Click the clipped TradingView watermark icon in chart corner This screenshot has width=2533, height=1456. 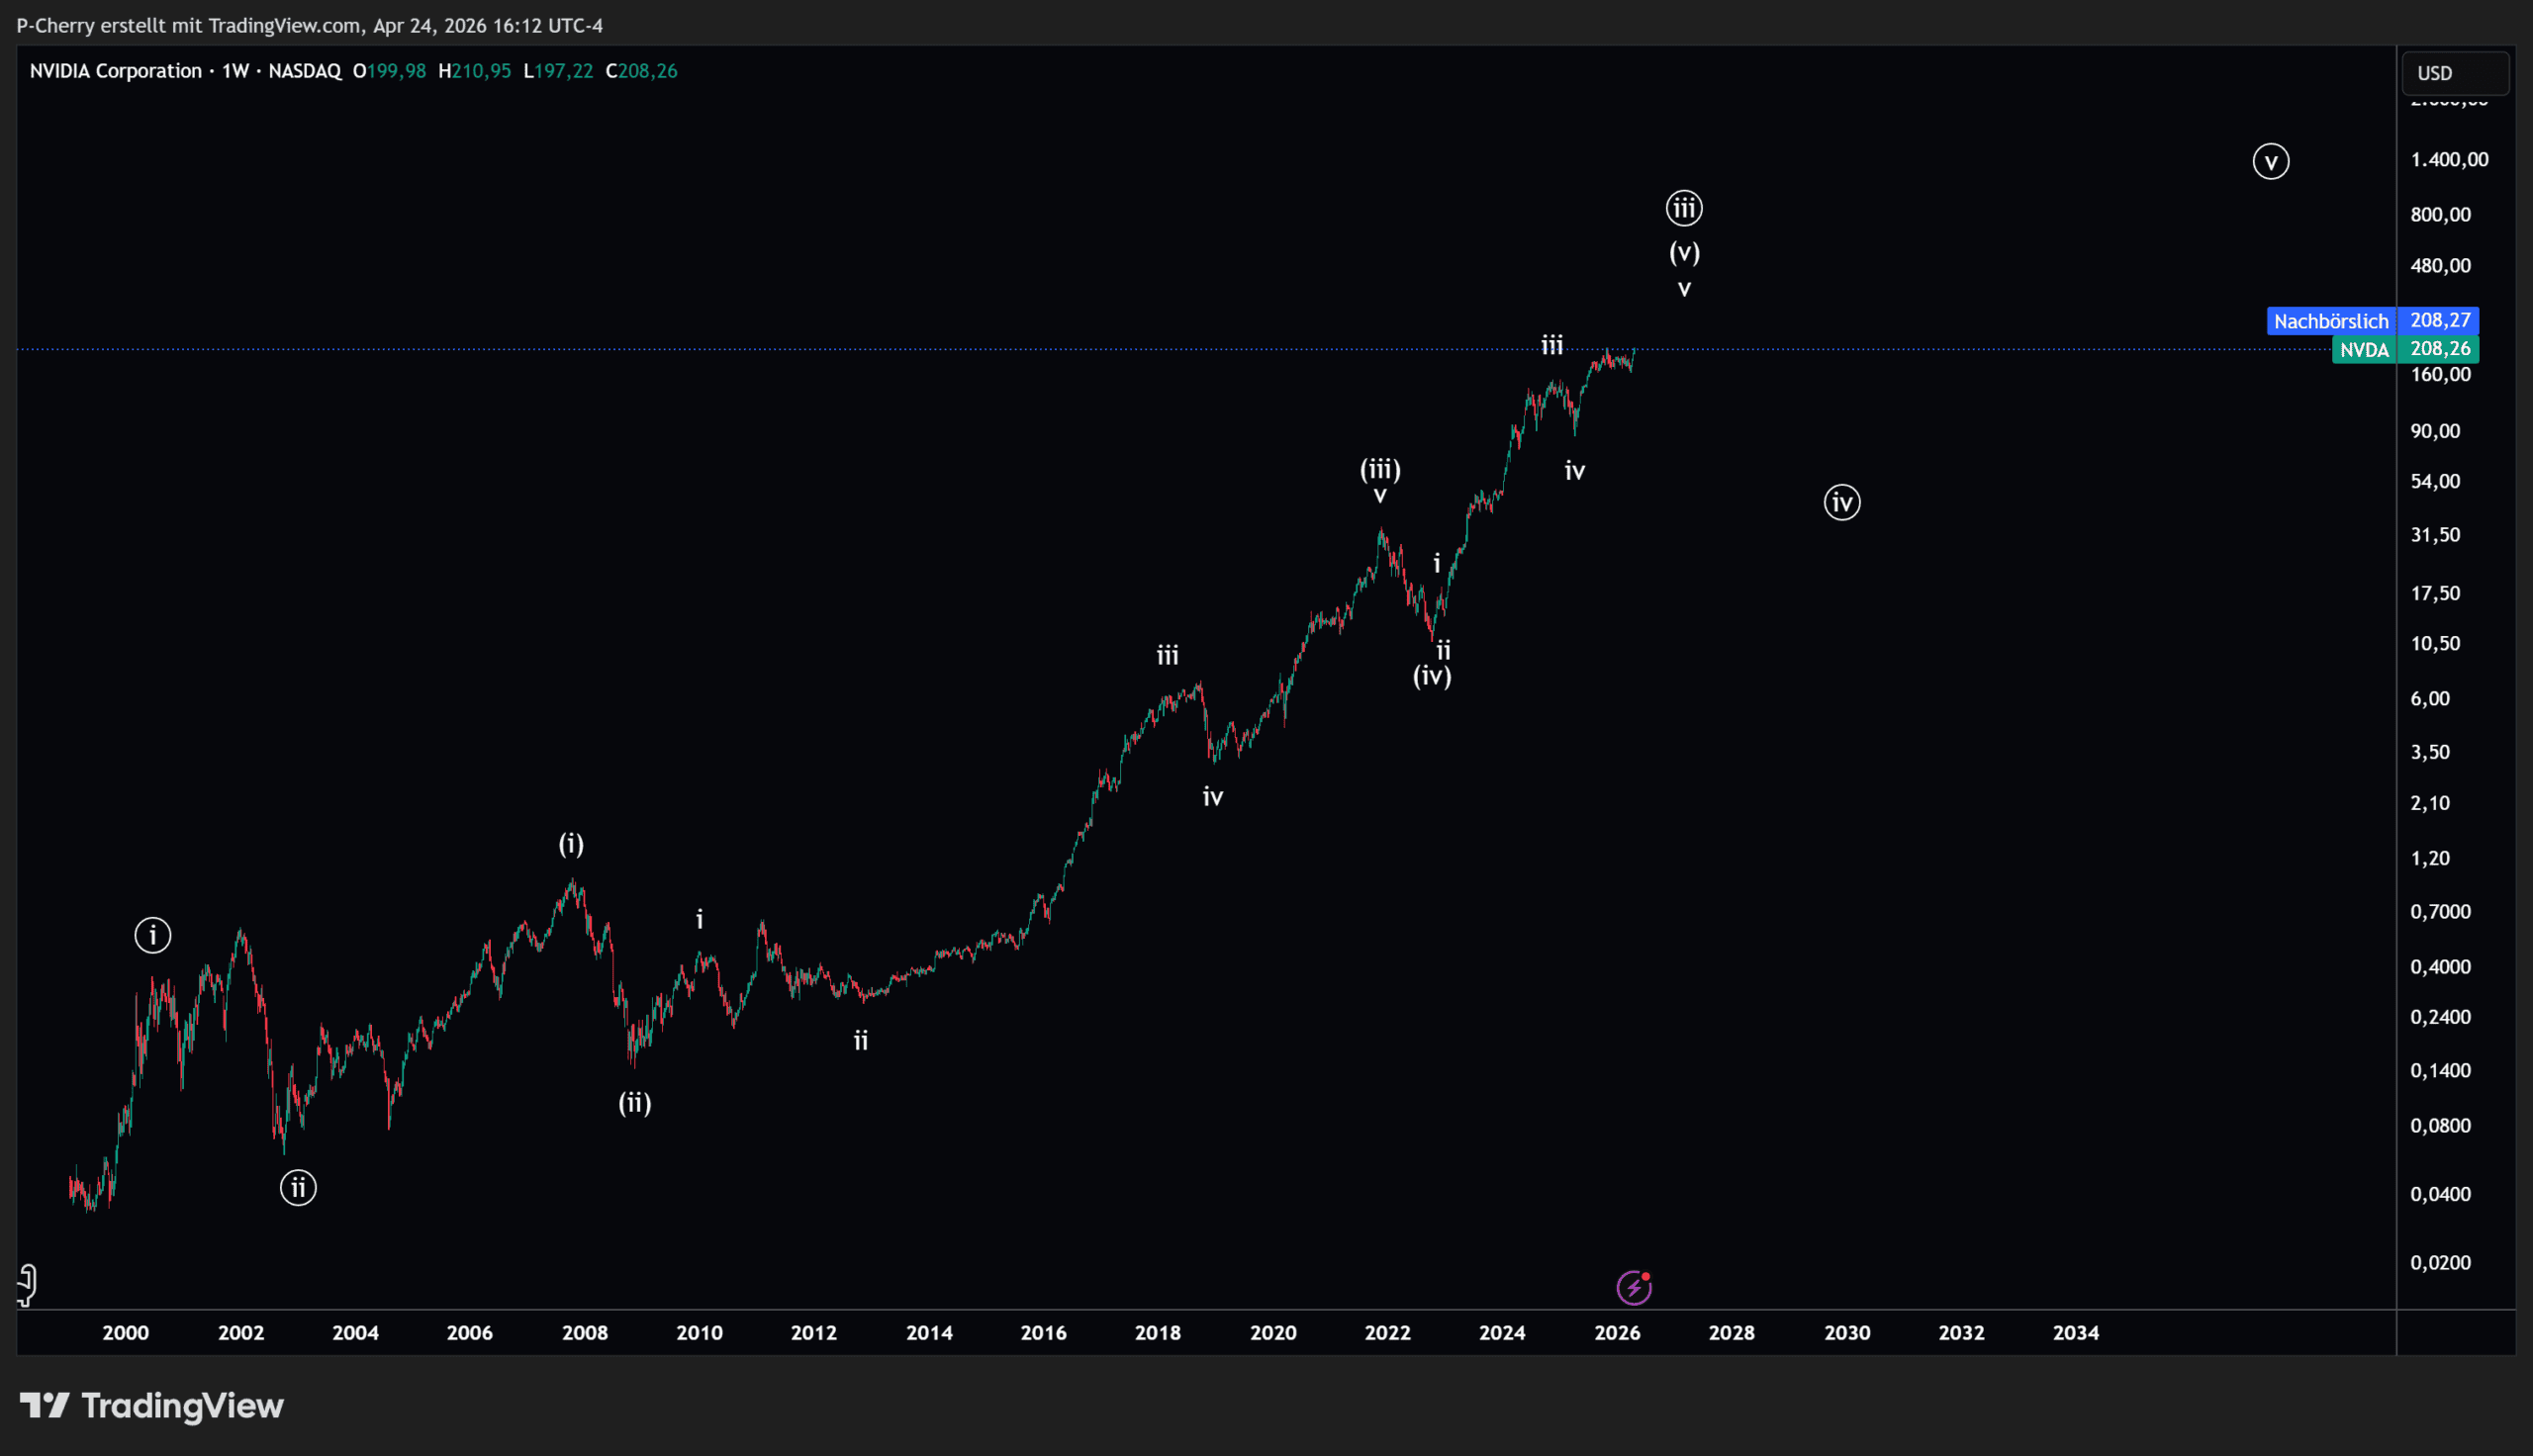point(28,1284)
